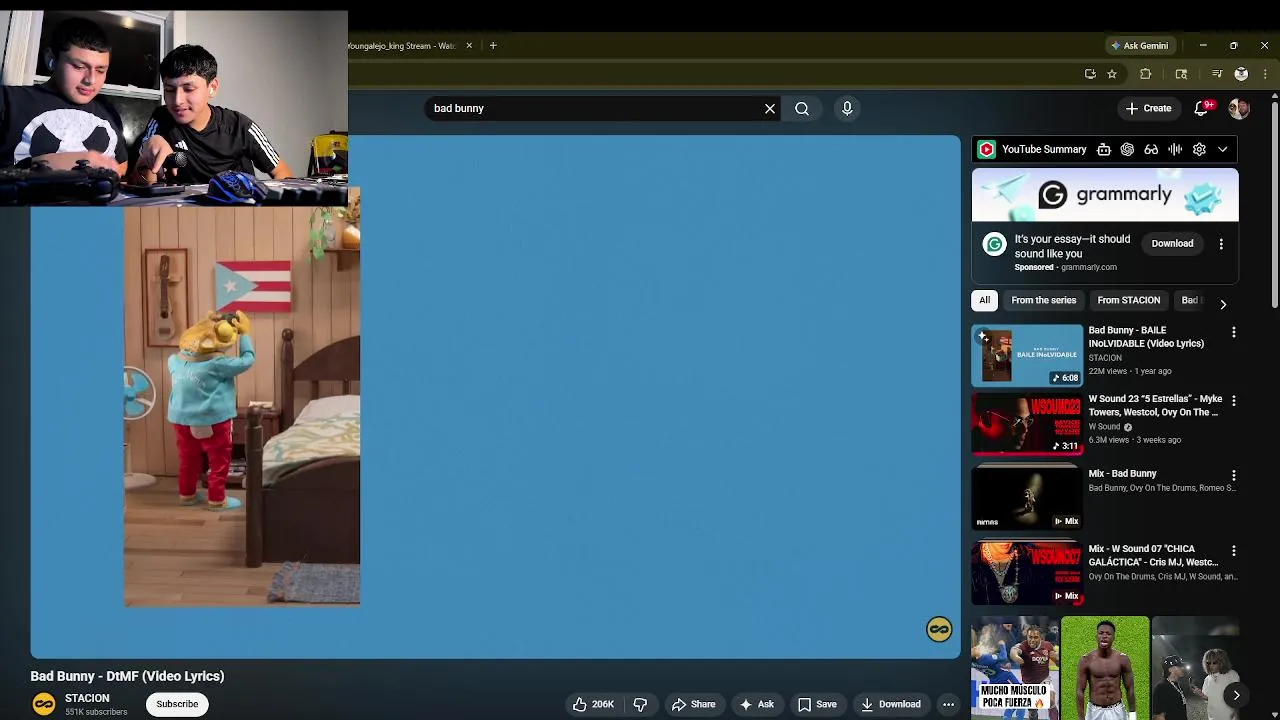The image size is (1280, 720).
Task: Click the video player area
Action: pyautogui.click(x=495, y=396)
